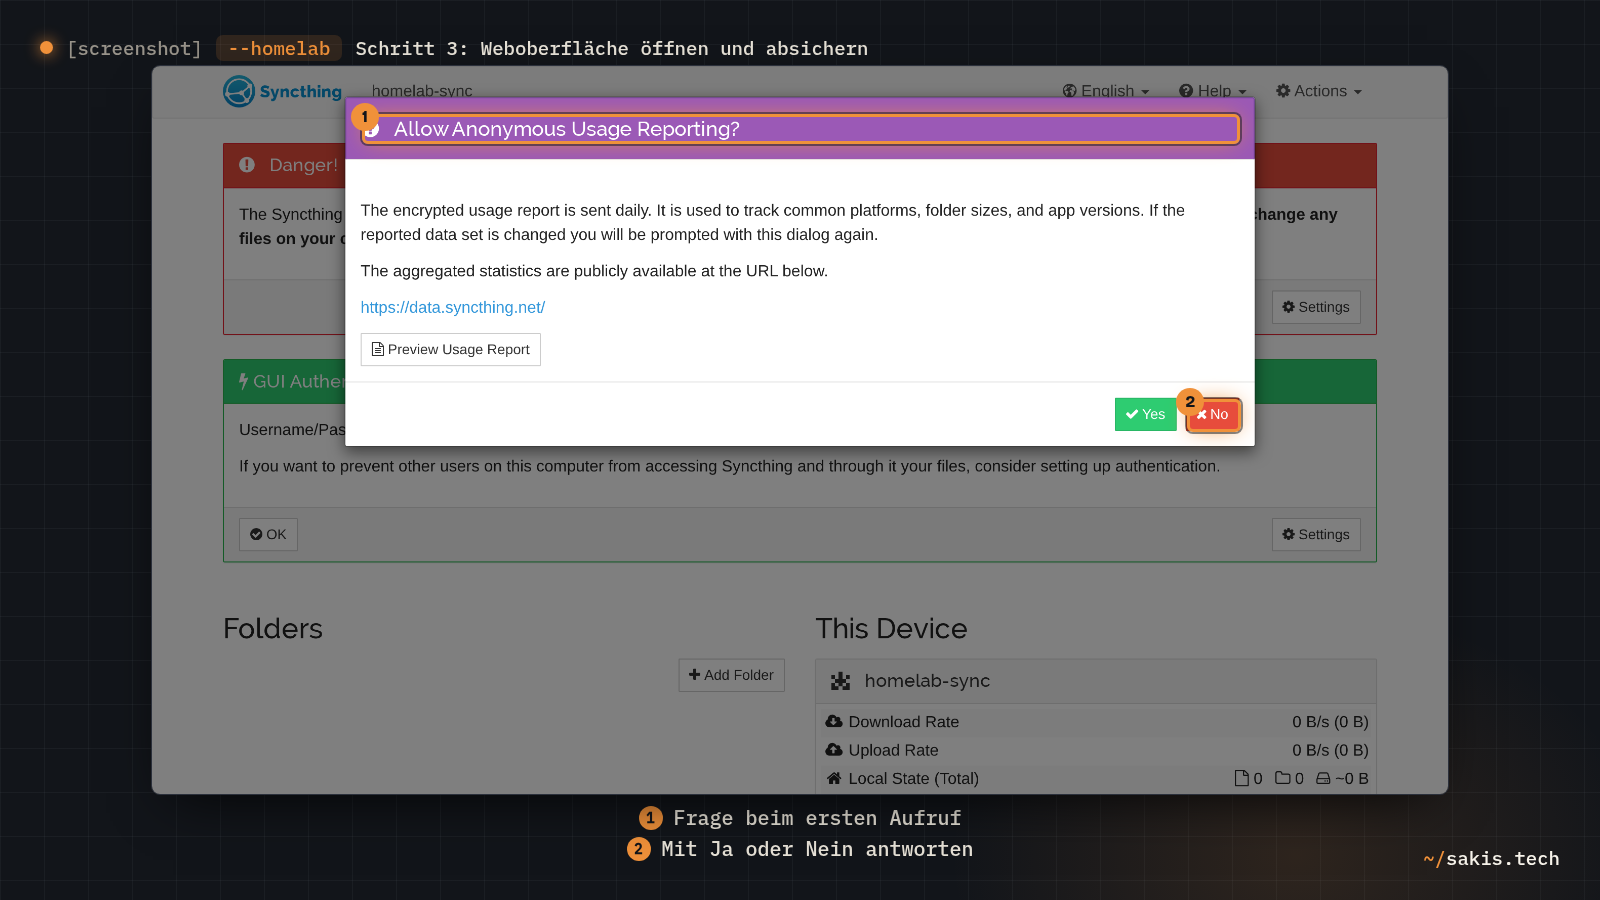Click Preview Usage Report button
This screenshot has height=900, width=1600.
tap(451, 349)
